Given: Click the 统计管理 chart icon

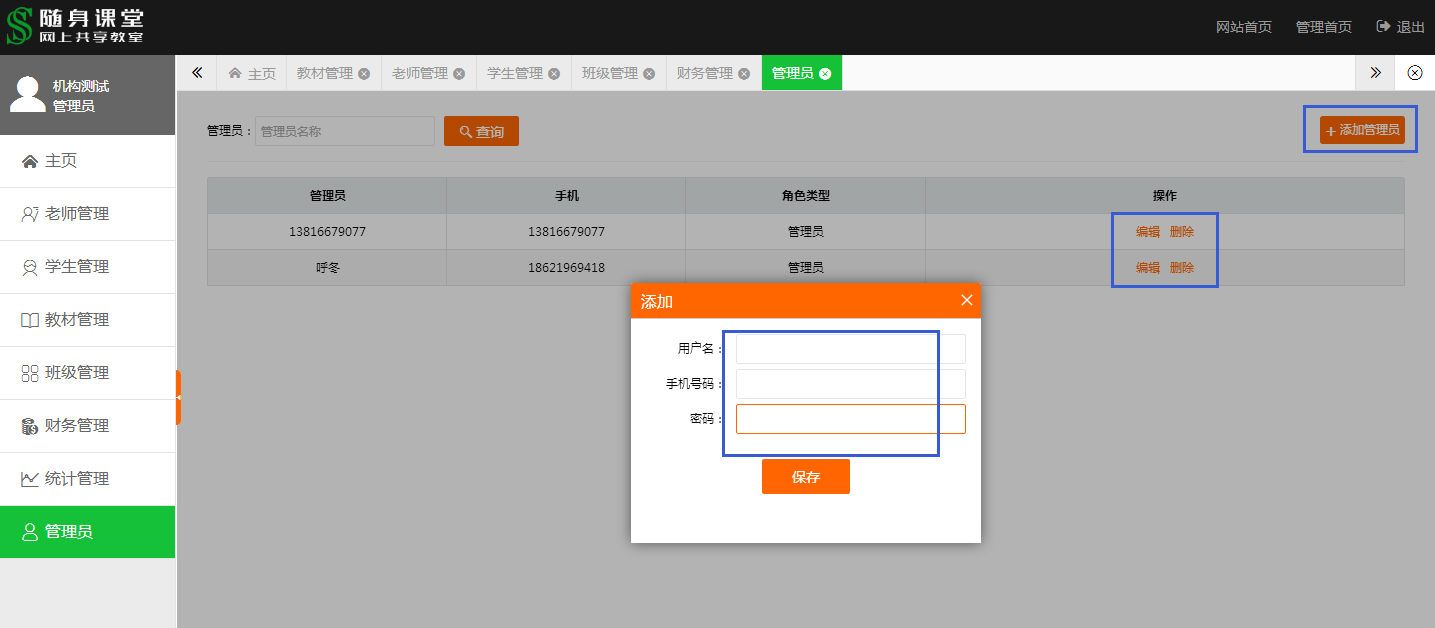Looking at the screenshot, I should [x=29, y=479].
